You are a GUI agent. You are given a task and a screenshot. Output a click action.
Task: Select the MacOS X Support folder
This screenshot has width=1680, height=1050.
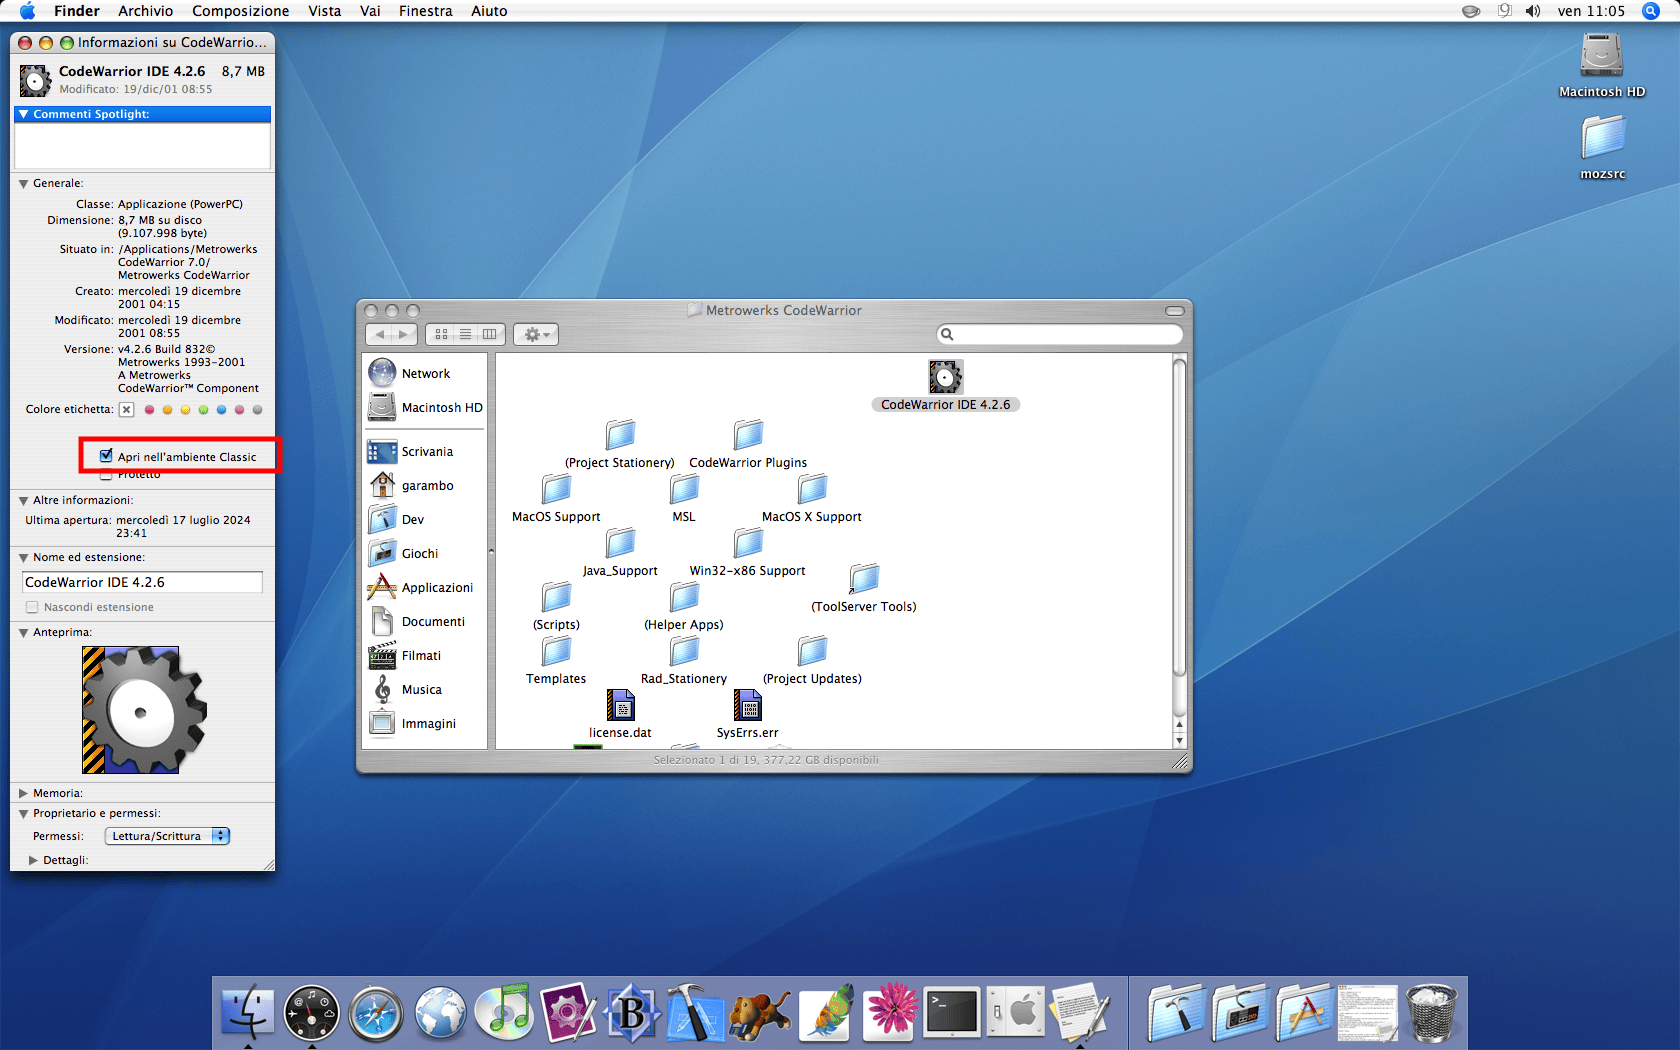812,488
